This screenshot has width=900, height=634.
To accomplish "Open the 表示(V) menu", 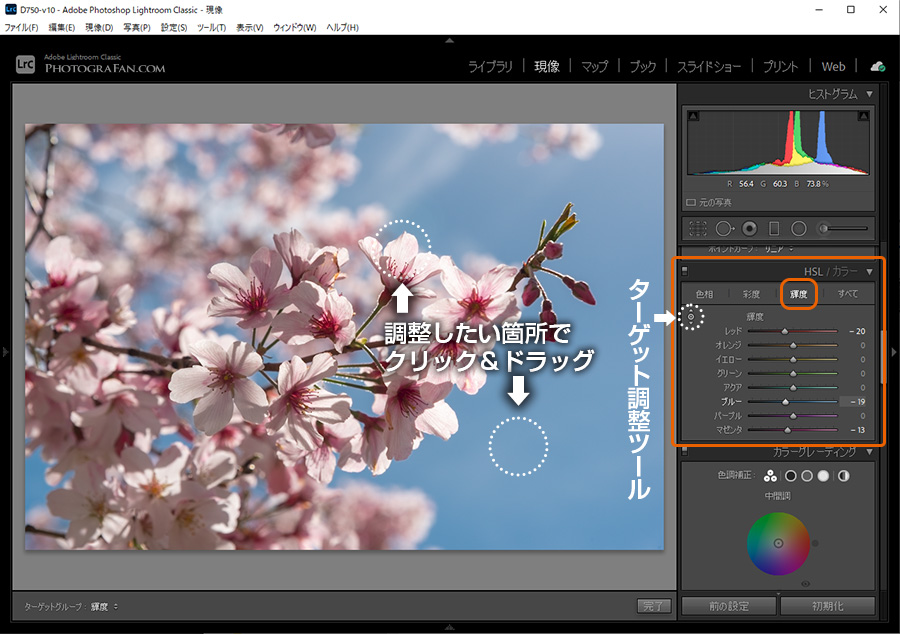I will point(250,28).
